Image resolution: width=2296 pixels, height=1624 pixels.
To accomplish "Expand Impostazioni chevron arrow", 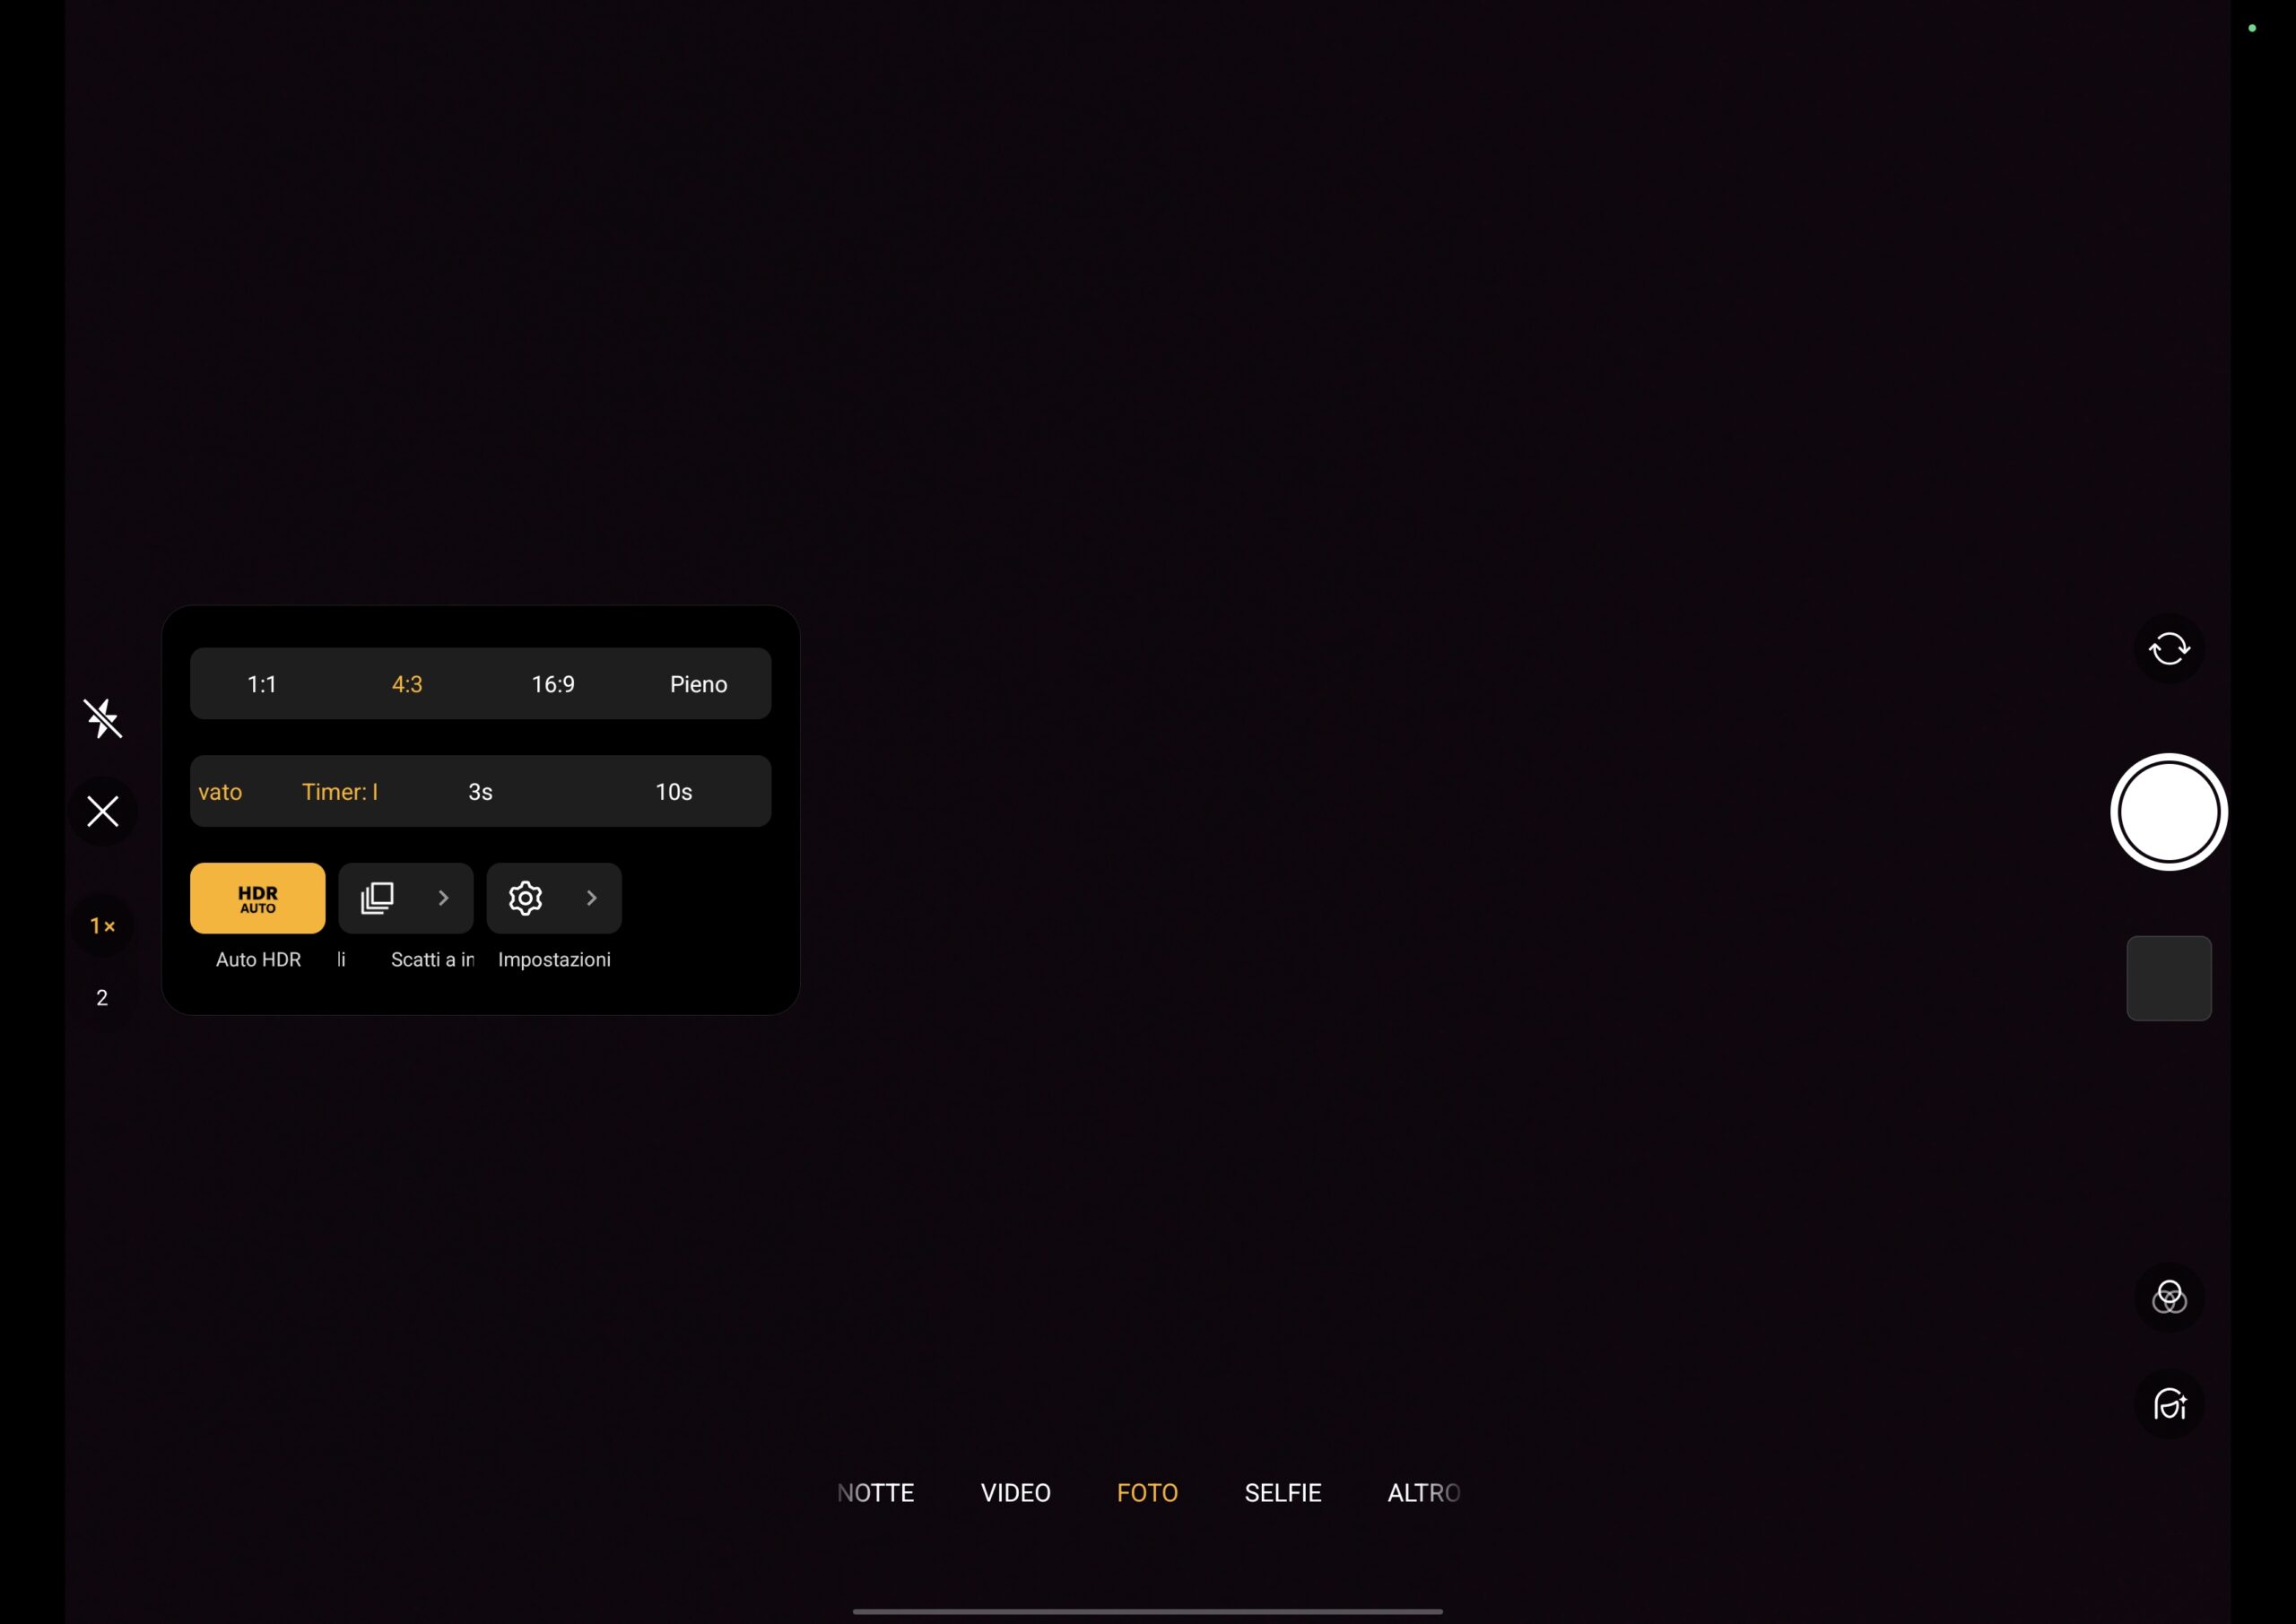I will 592,898.
